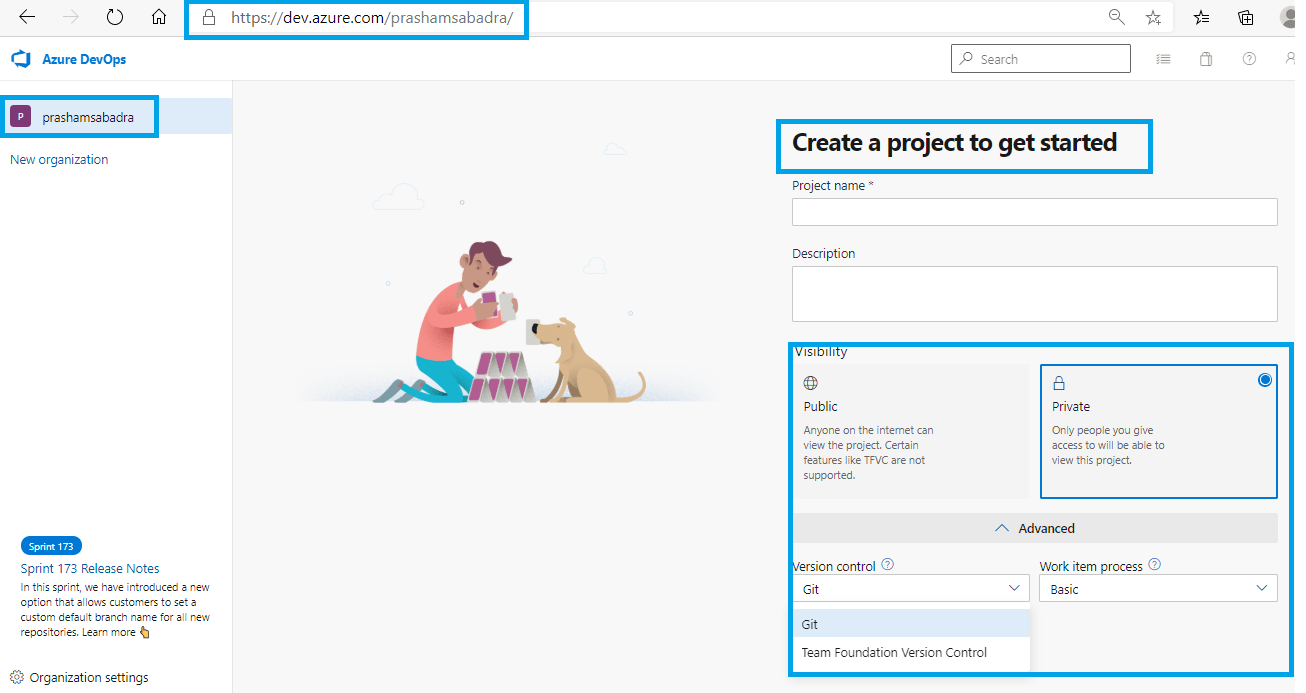Open the Marketplace shopping bag icon
Viewport: 1306px width, 693px height.
pos(1205,58)
